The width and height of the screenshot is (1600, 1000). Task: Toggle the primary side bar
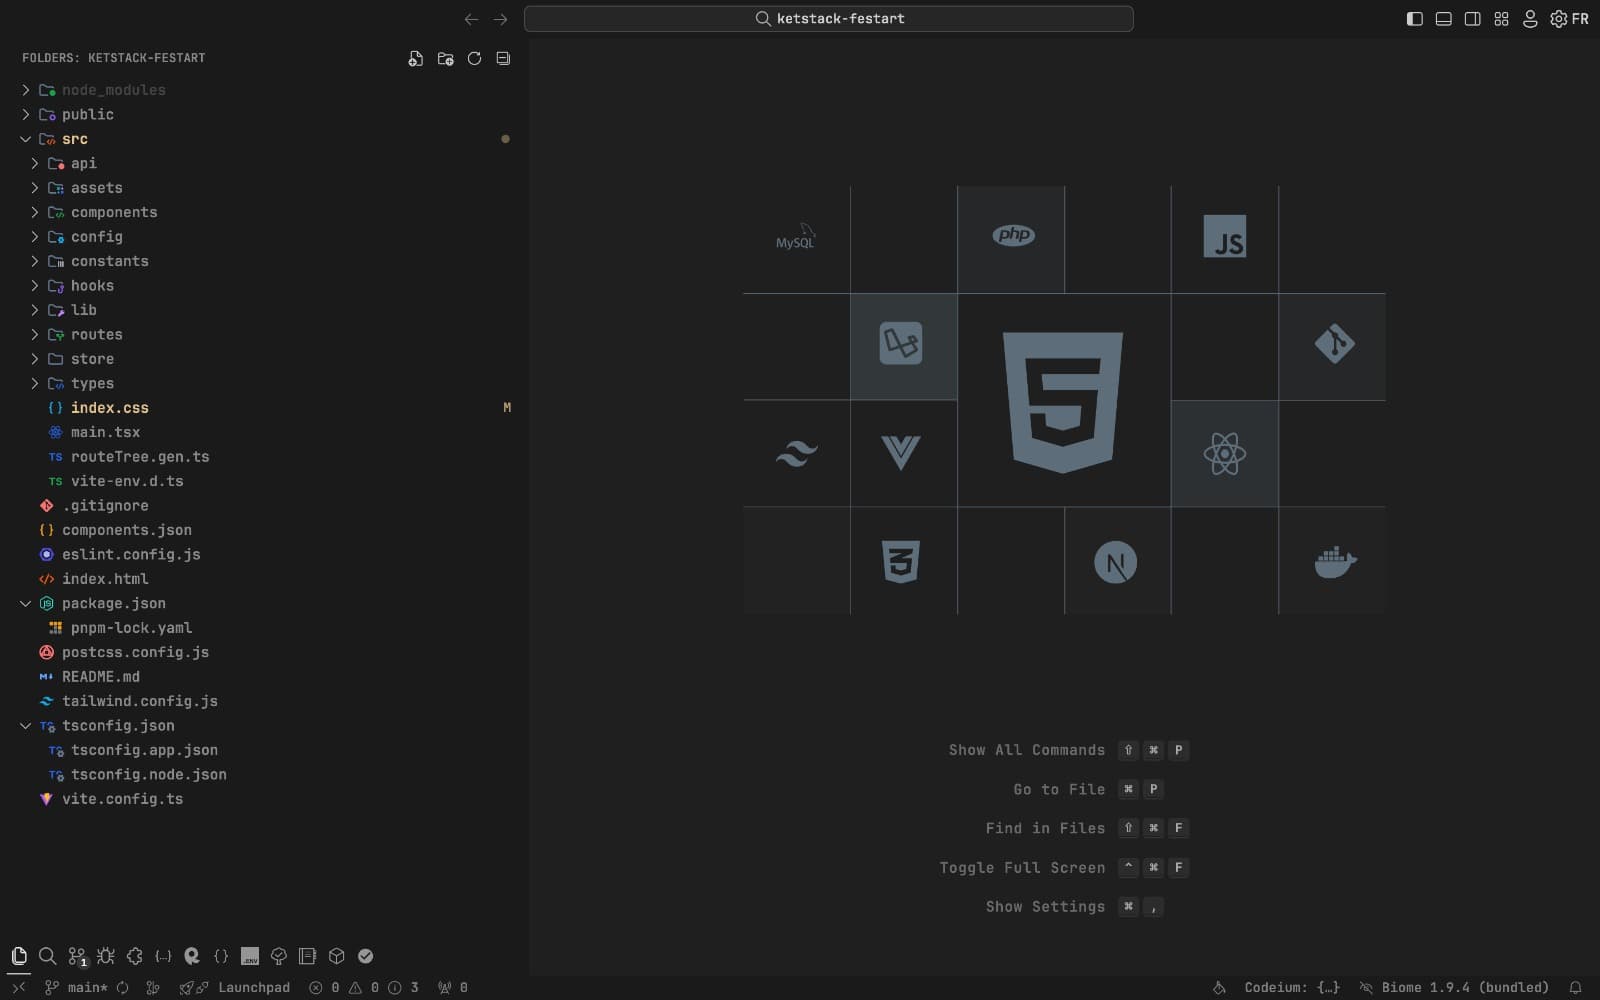click(1414, 19)
